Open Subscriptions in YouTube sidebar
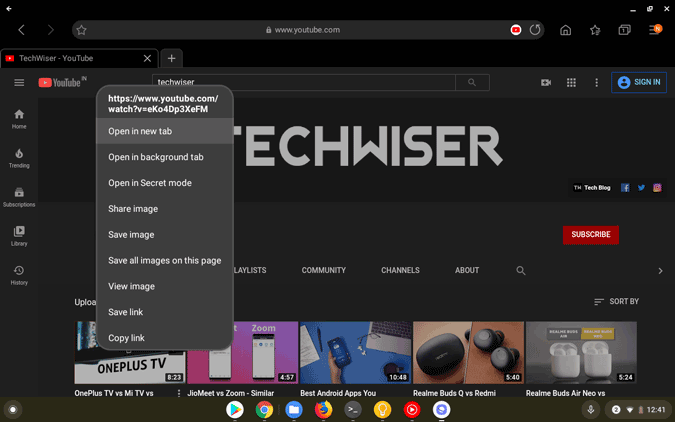The width and height of the screenshot is (675, 422). (19, 197)
